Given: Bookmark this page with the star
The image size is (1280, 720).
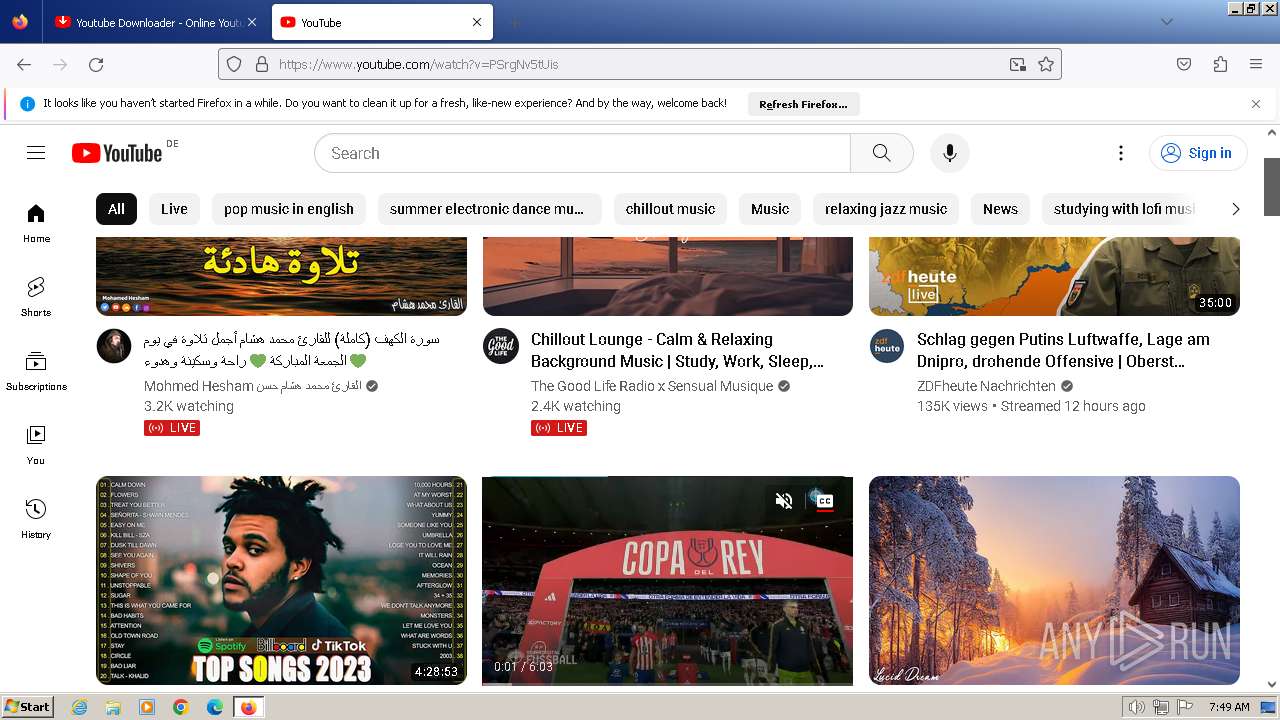Looking at the screenshot, I should pos(1046,64).
